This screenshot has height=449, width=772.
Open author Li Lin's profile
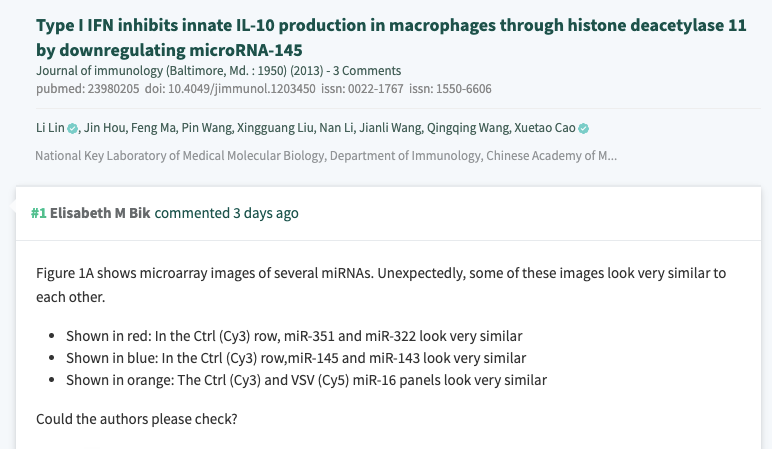49,128
